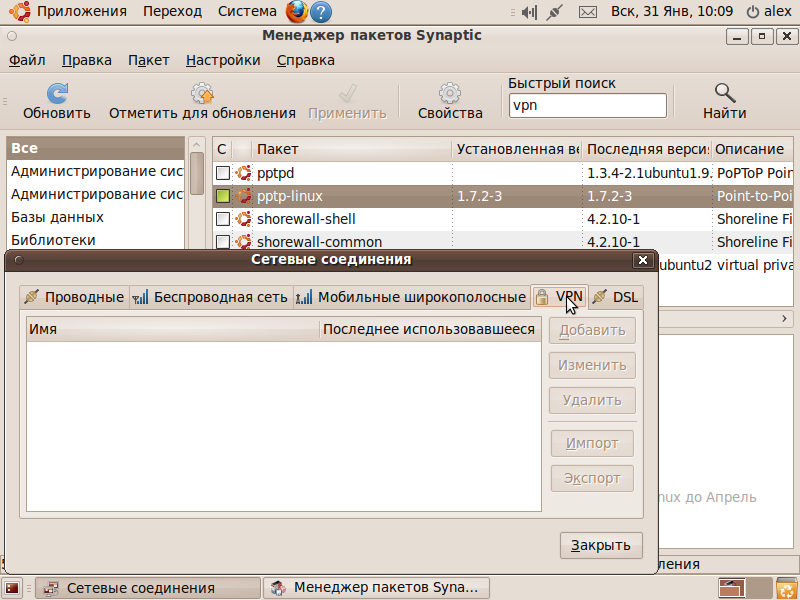This screenshot has height=600, width=800.
Task: Click the mail envelope icon in panel
Action: pyautogui.click(x=588, y=12)
